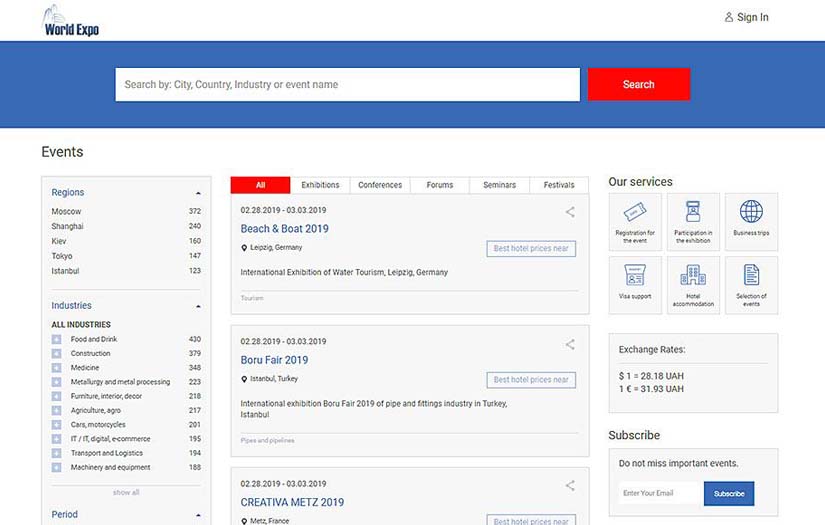Check IT, digital, e-commerce box

point(56,439)
